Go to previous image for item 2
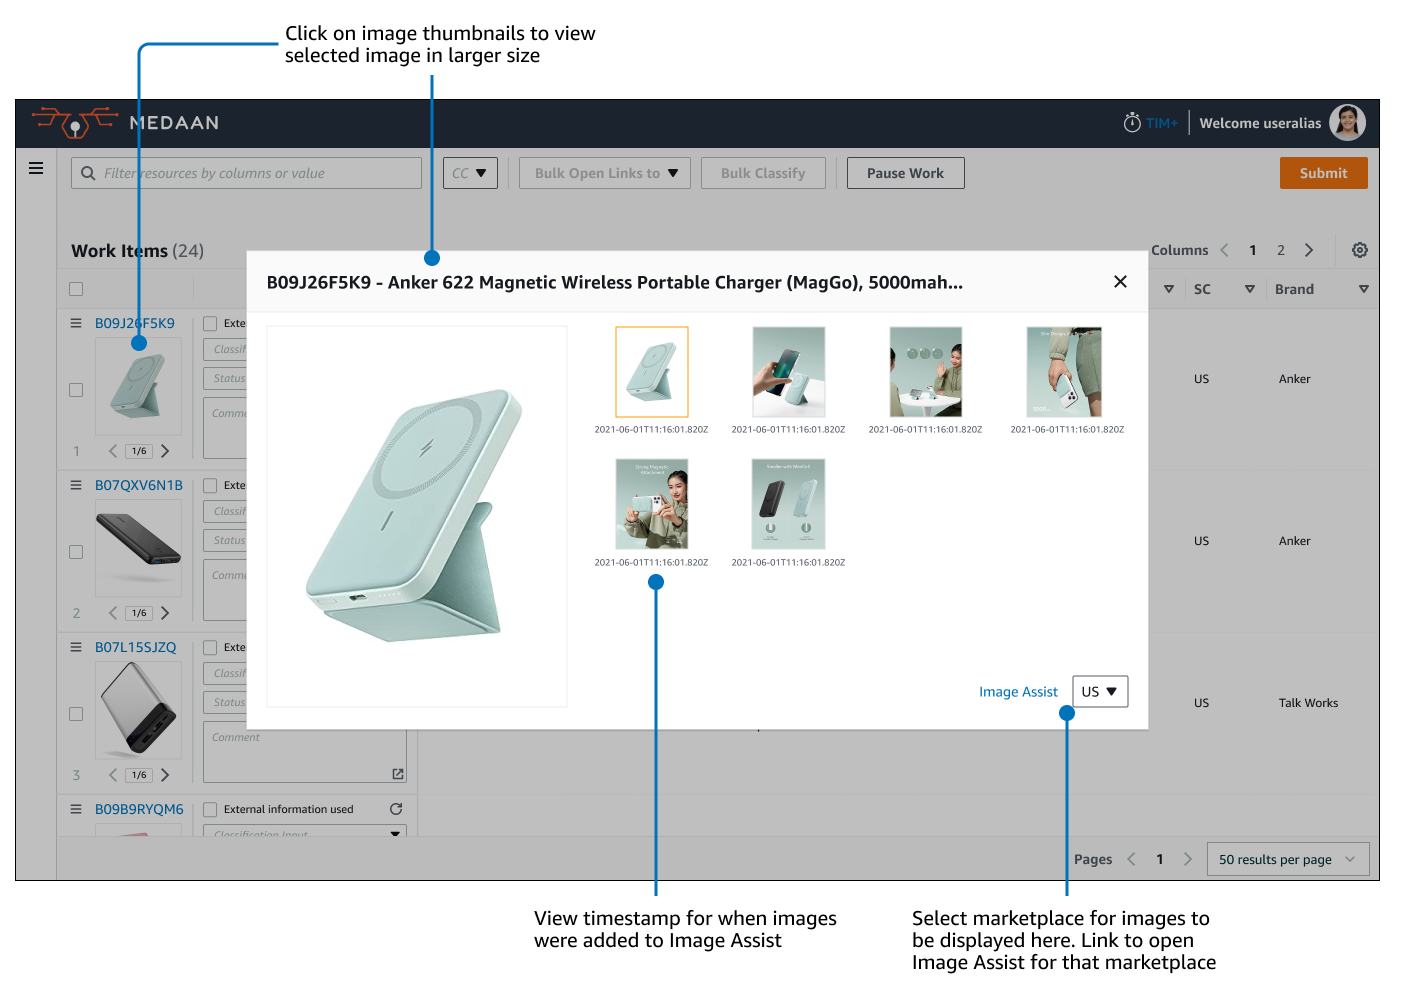 pyautogui.click(x=113, y=613)
